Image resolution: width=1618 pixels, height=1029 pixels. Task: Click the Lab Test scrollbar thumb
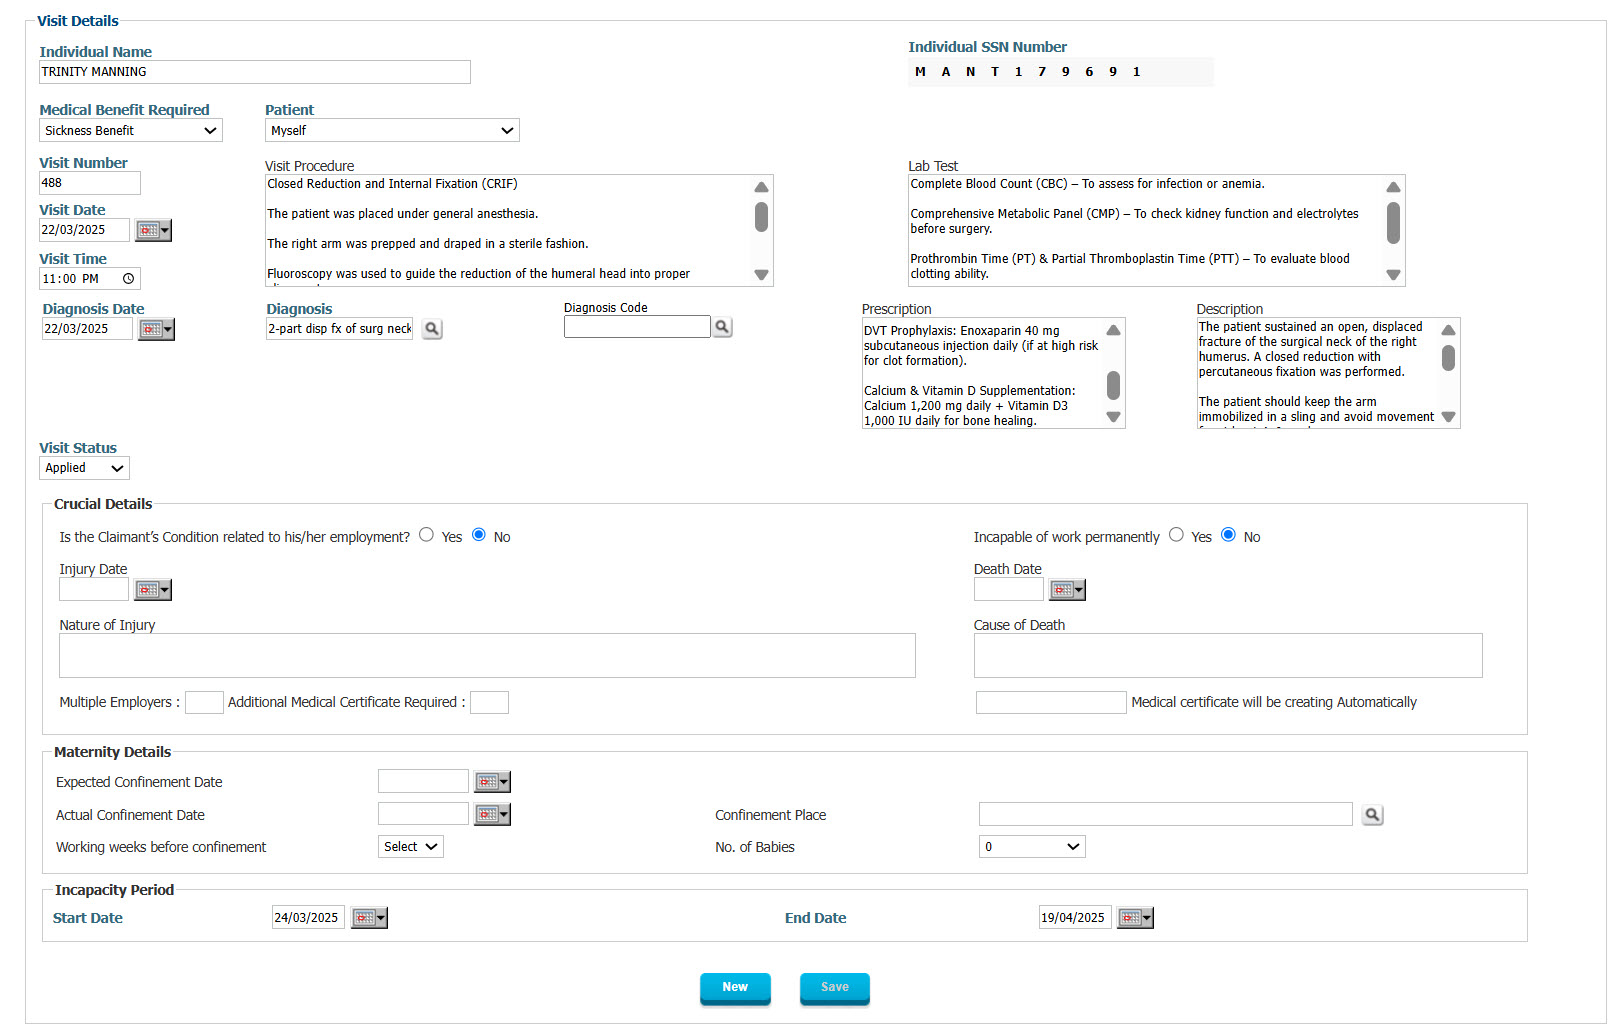click(1394, 223)
